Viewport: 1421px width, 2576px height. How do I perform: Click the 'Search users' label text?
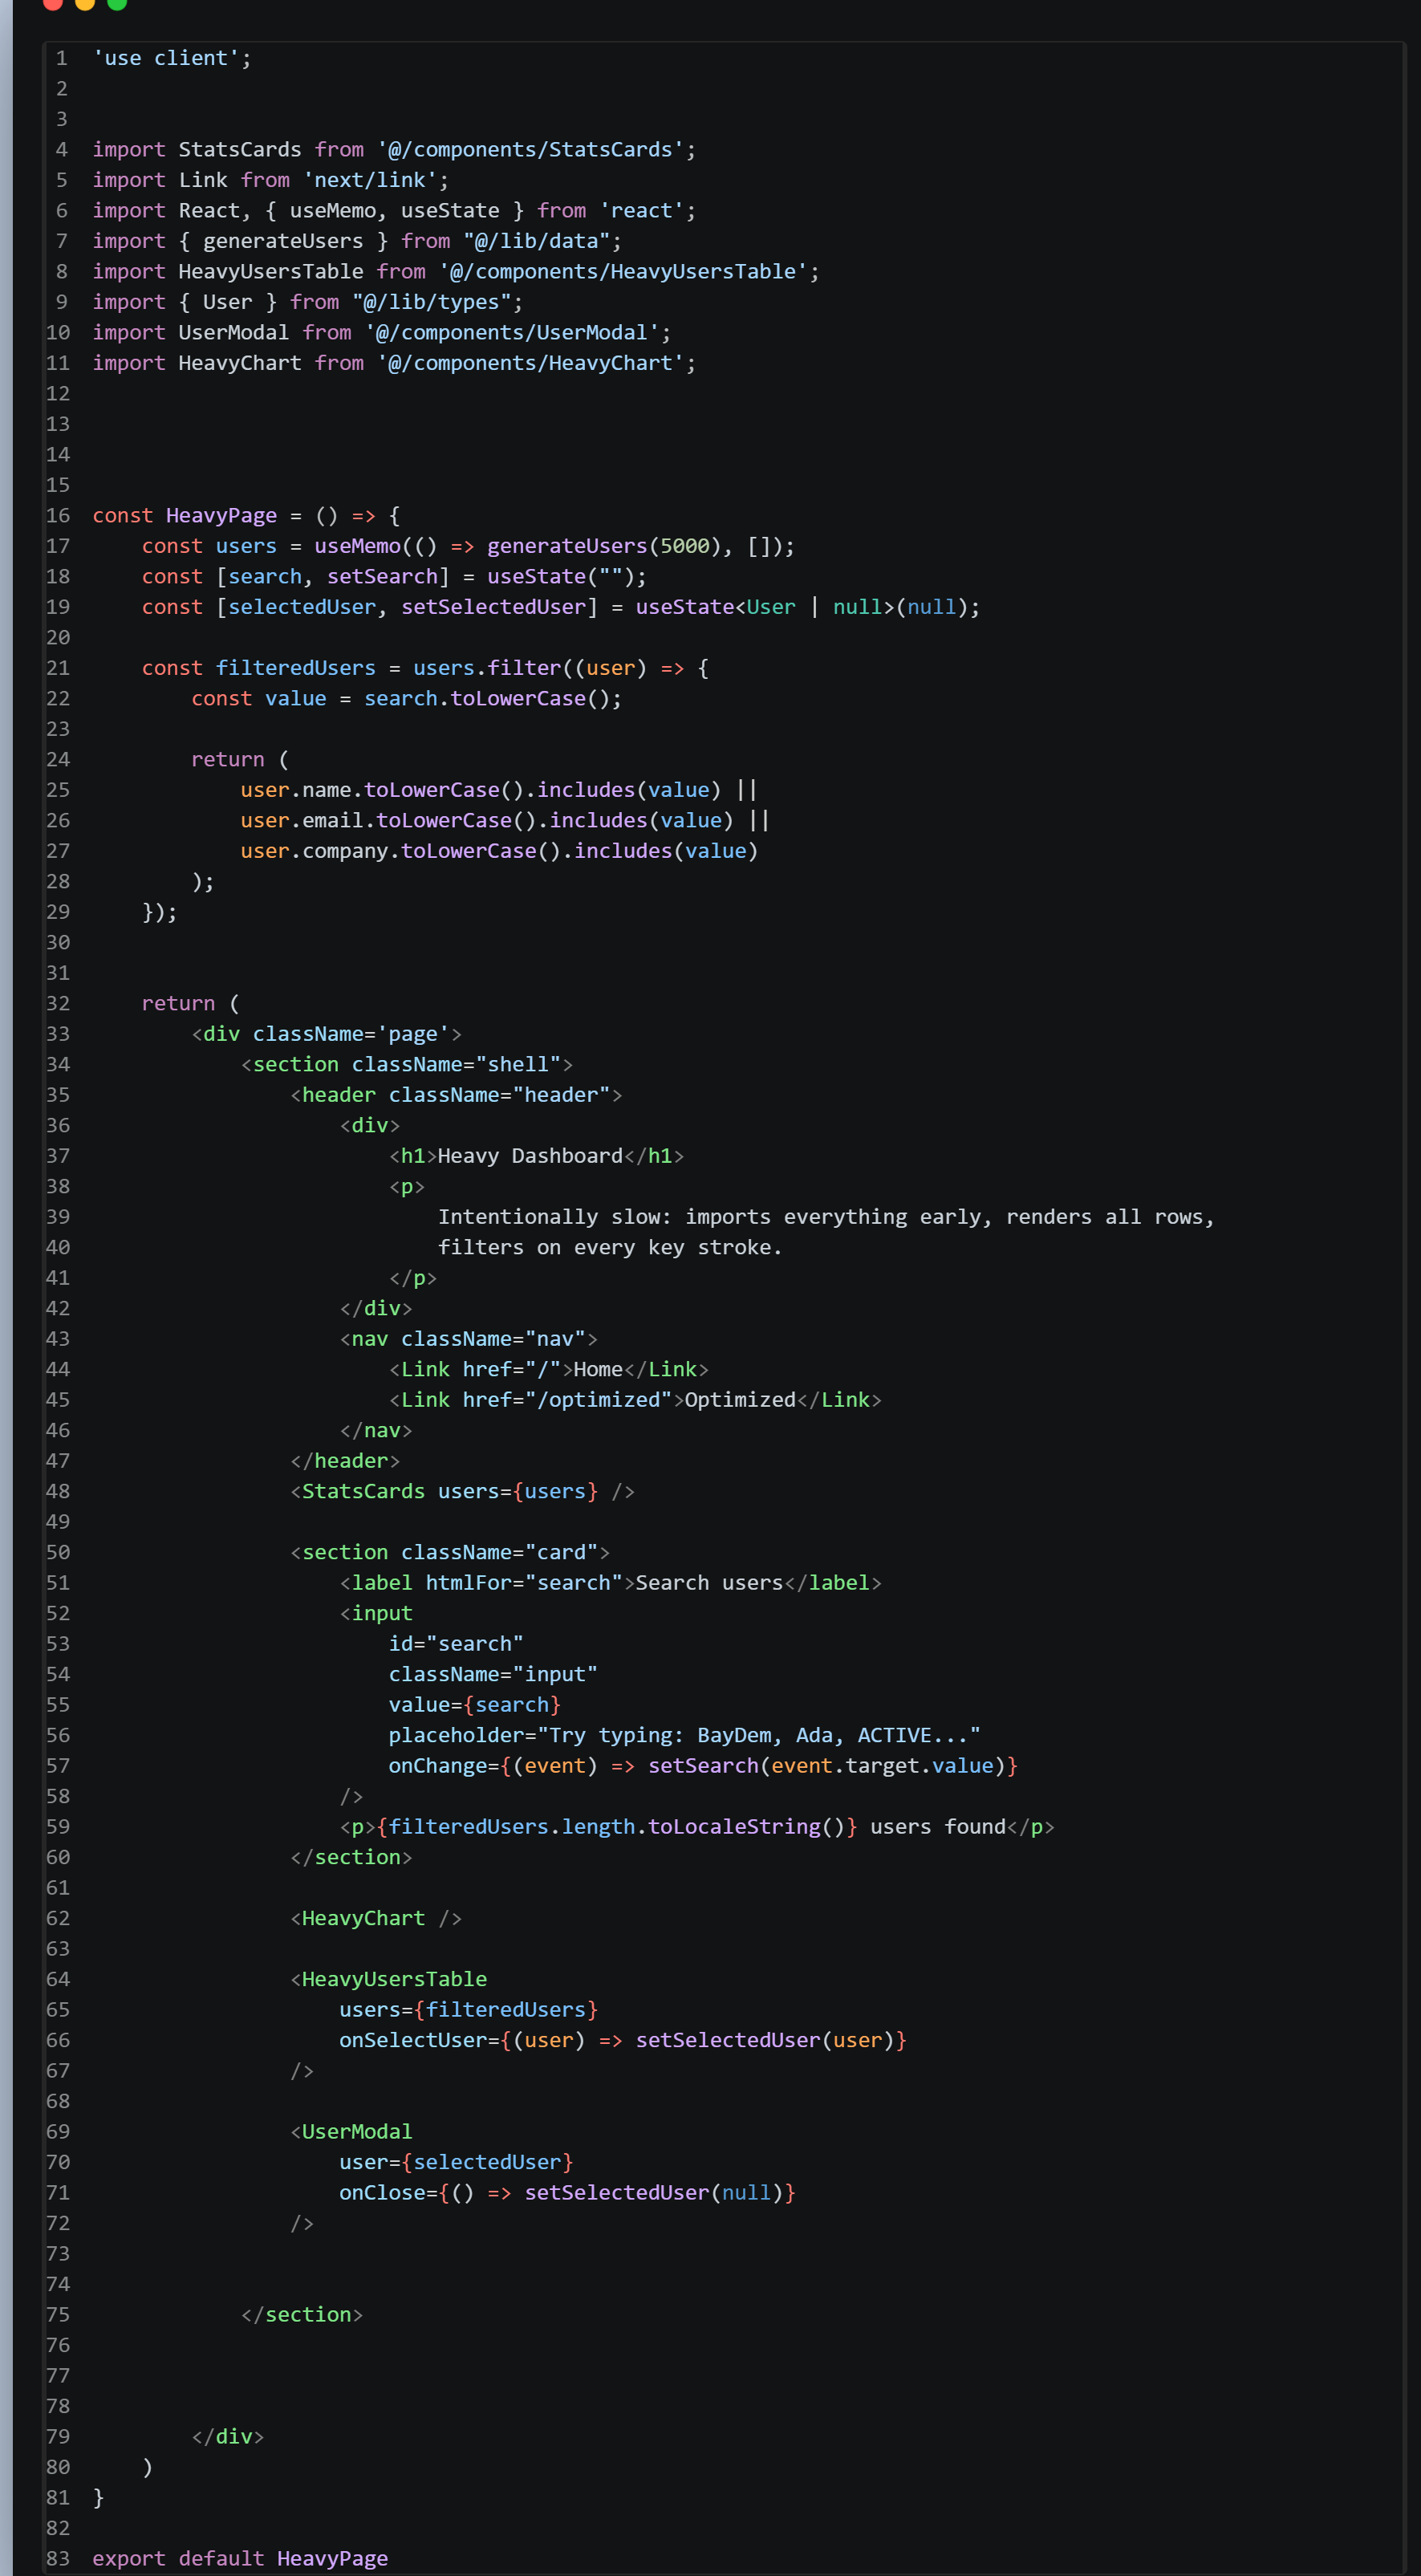(709, 1584)
